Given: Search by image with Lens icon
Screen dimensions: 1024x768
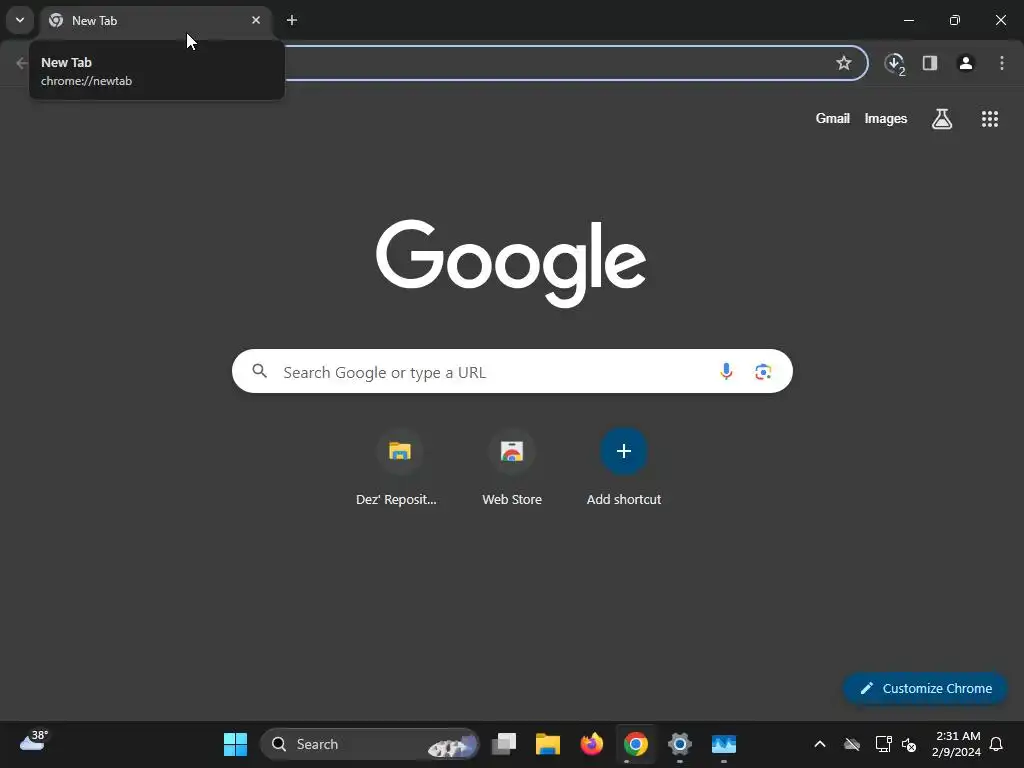Looking at the screenshot, I should coord(763,372).
